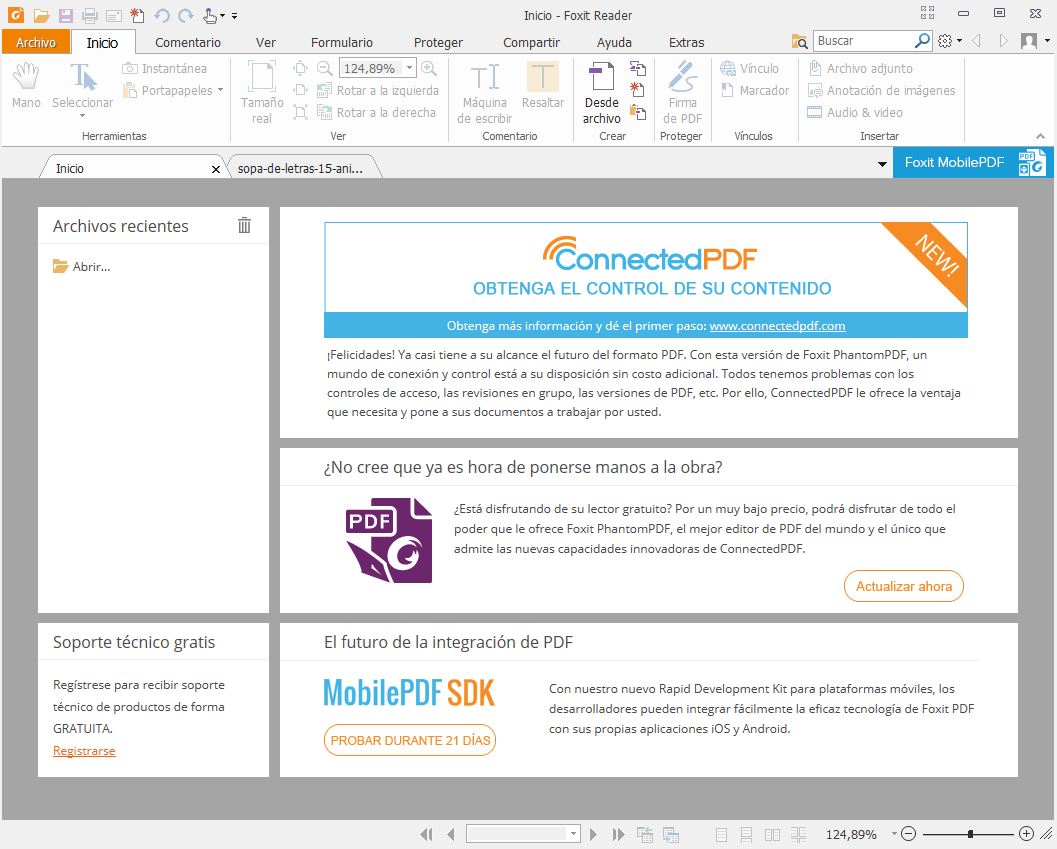
Task: Open the Archivo menu
Action: 36,42
